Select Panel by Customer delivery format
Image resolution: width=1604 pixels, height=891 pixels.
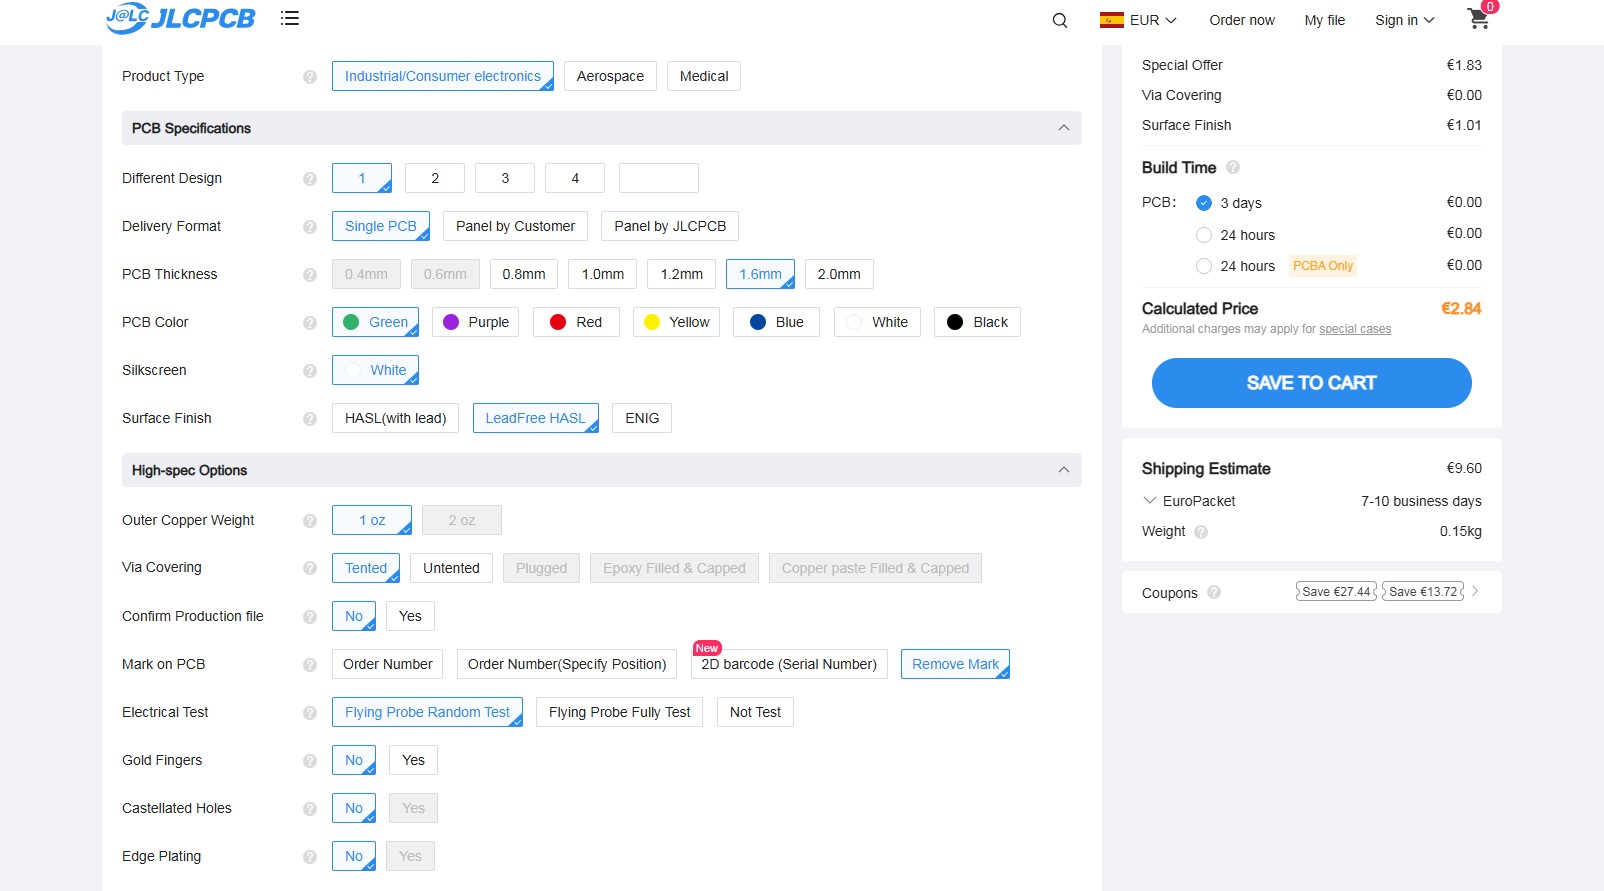[x=515, y=226]
